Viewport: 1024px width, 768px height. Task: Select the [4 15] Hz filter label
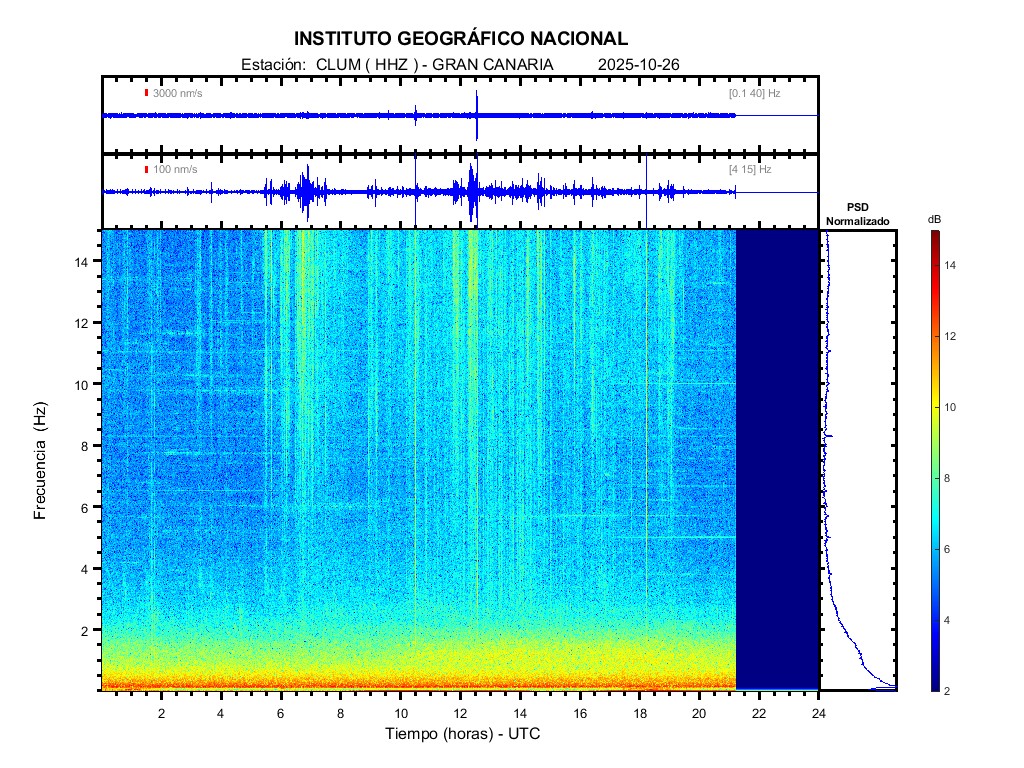pos(750,170)
